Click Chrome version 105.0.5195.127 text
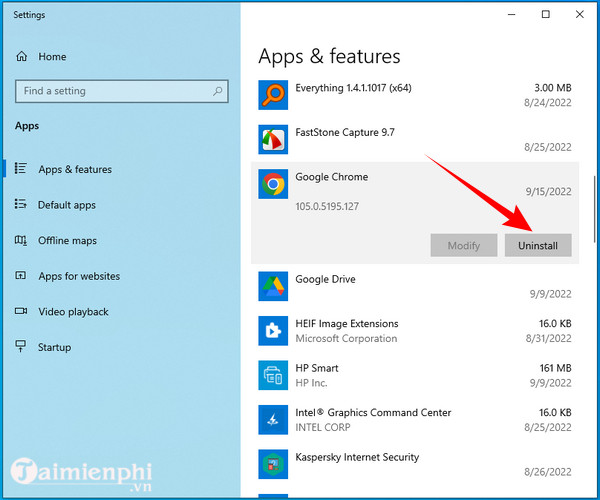This screenshot has height=500, width=600. coord(327,207)
